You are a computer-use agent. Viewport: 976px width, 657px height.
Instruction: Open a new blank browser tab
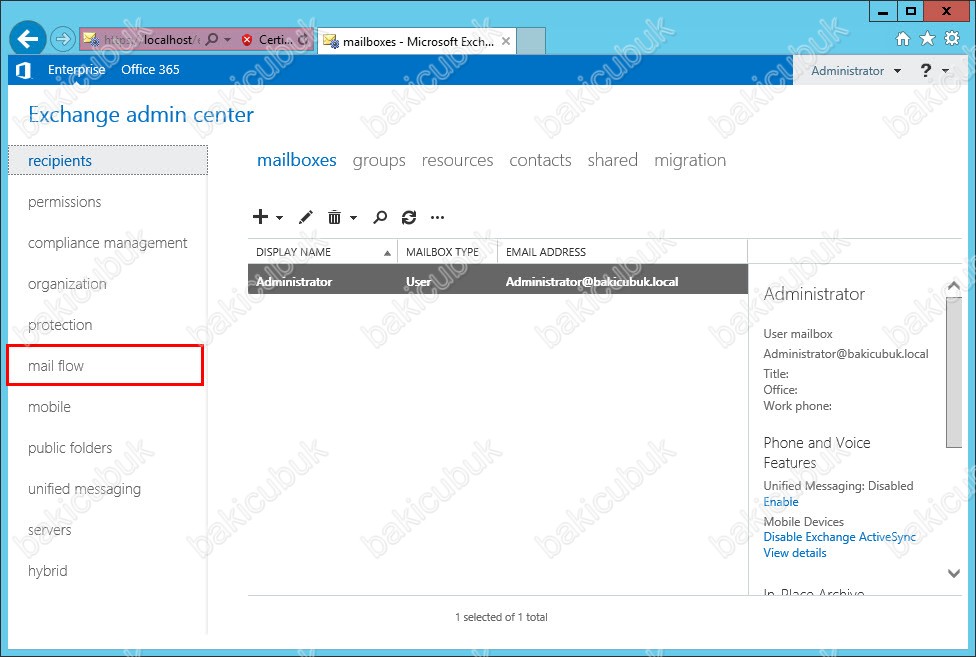pyautogui.click(x=531, y=41)
